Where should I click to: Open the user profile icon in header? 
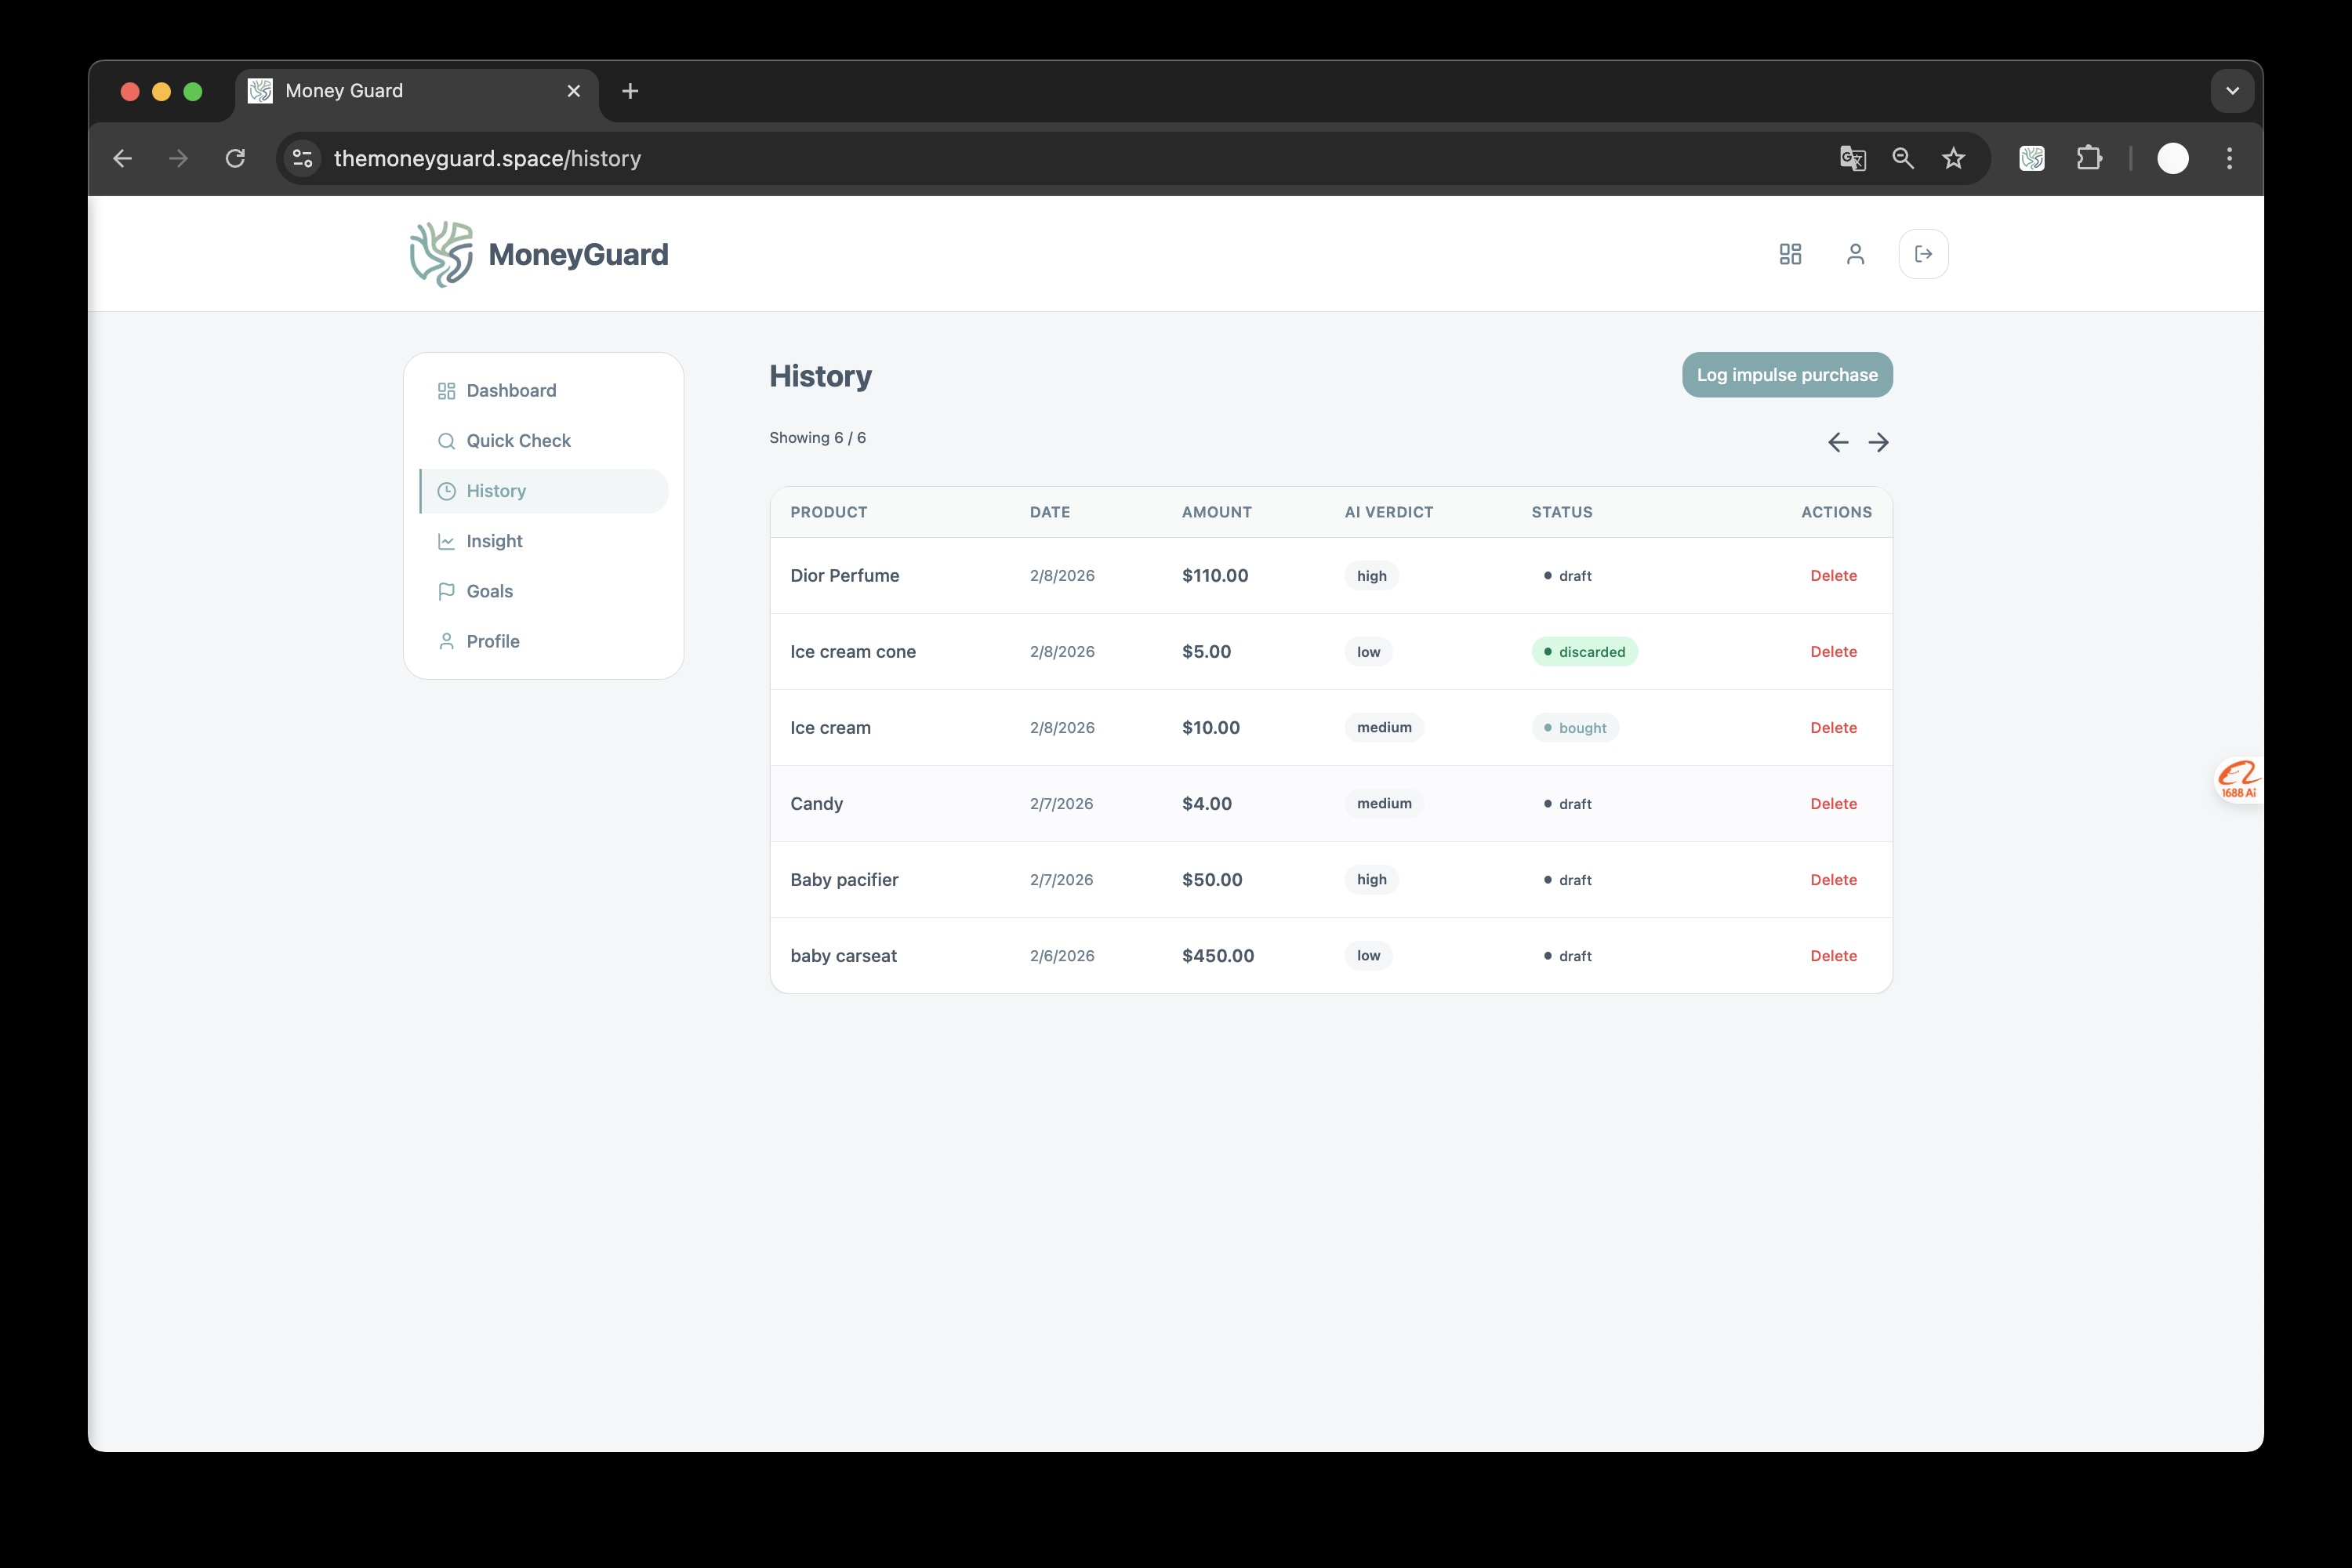(1855, 254)
